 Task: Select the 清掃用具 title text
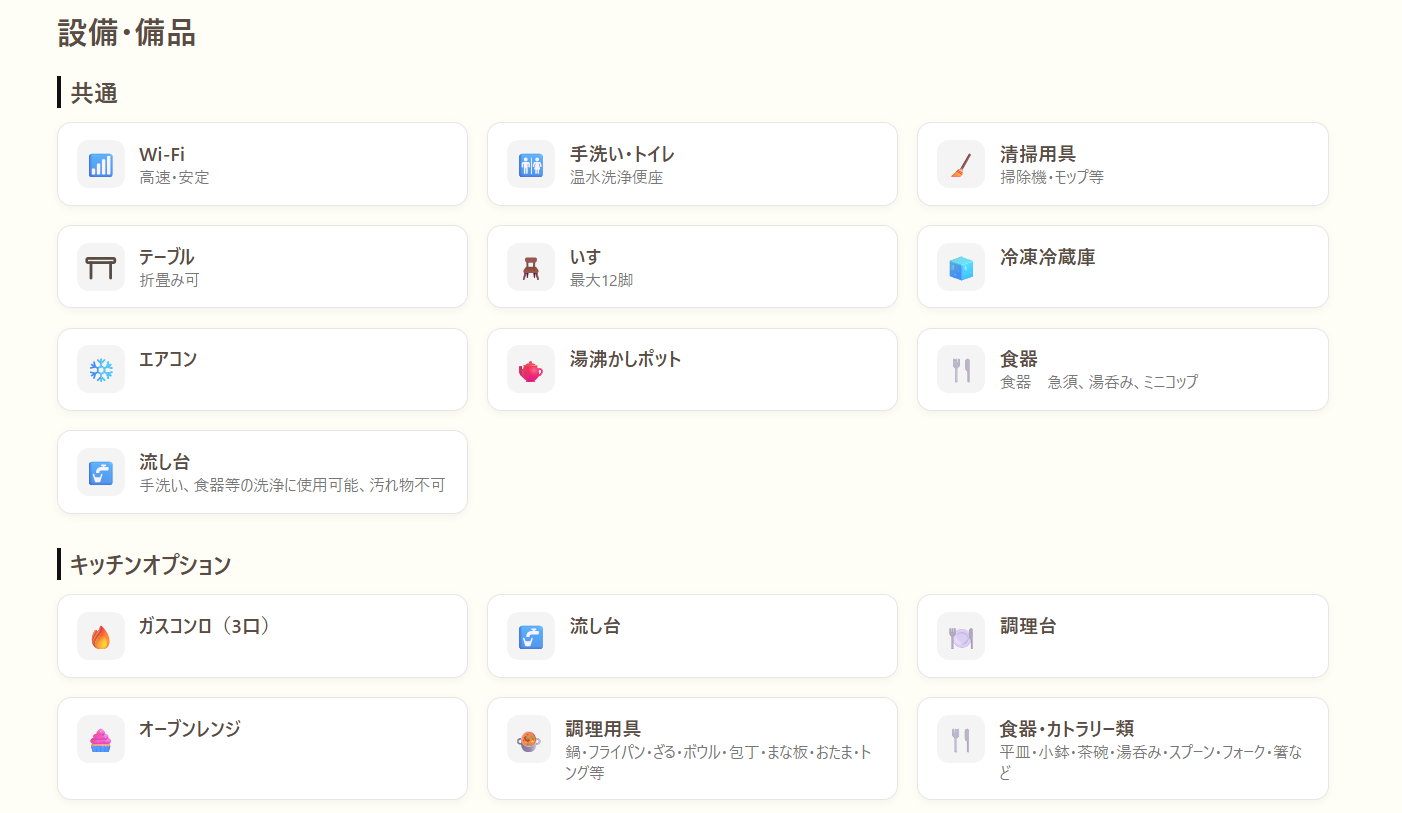pyautogui.click(x=1038, y=155)
